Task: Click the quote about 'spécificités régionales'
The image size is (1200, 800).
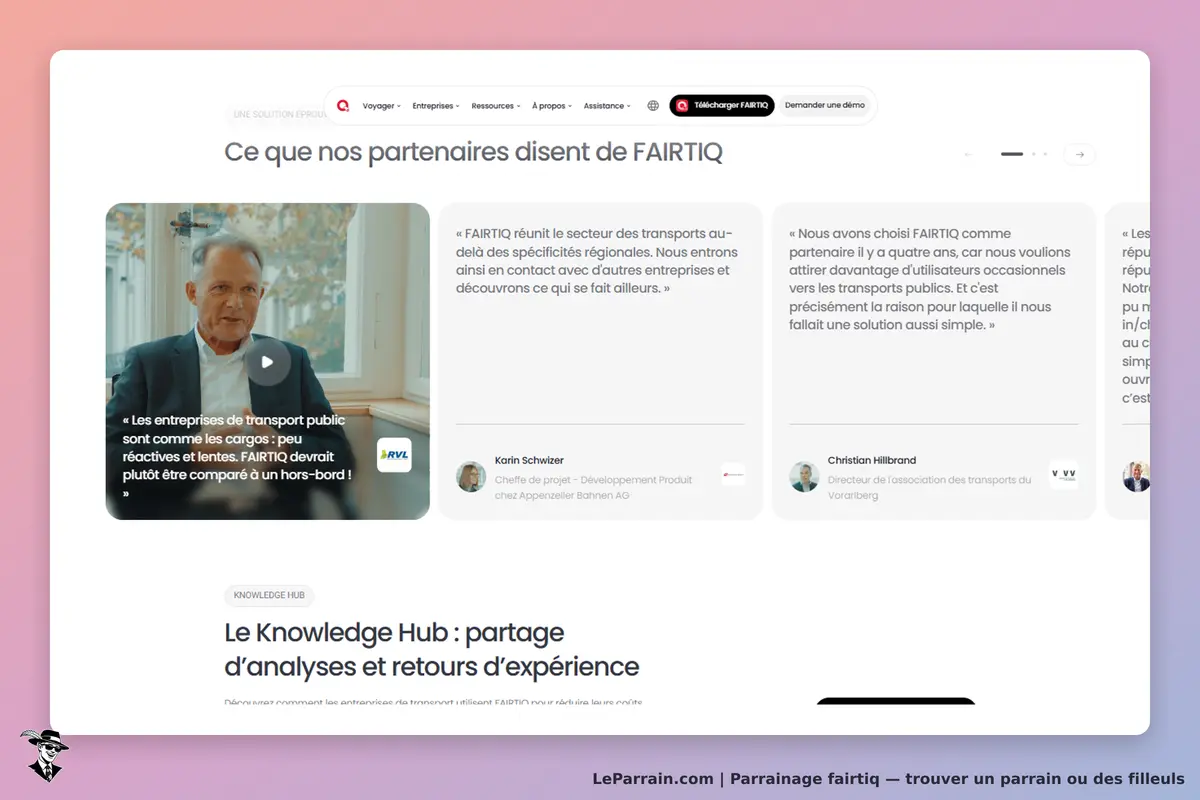Action: coord(597,261)
